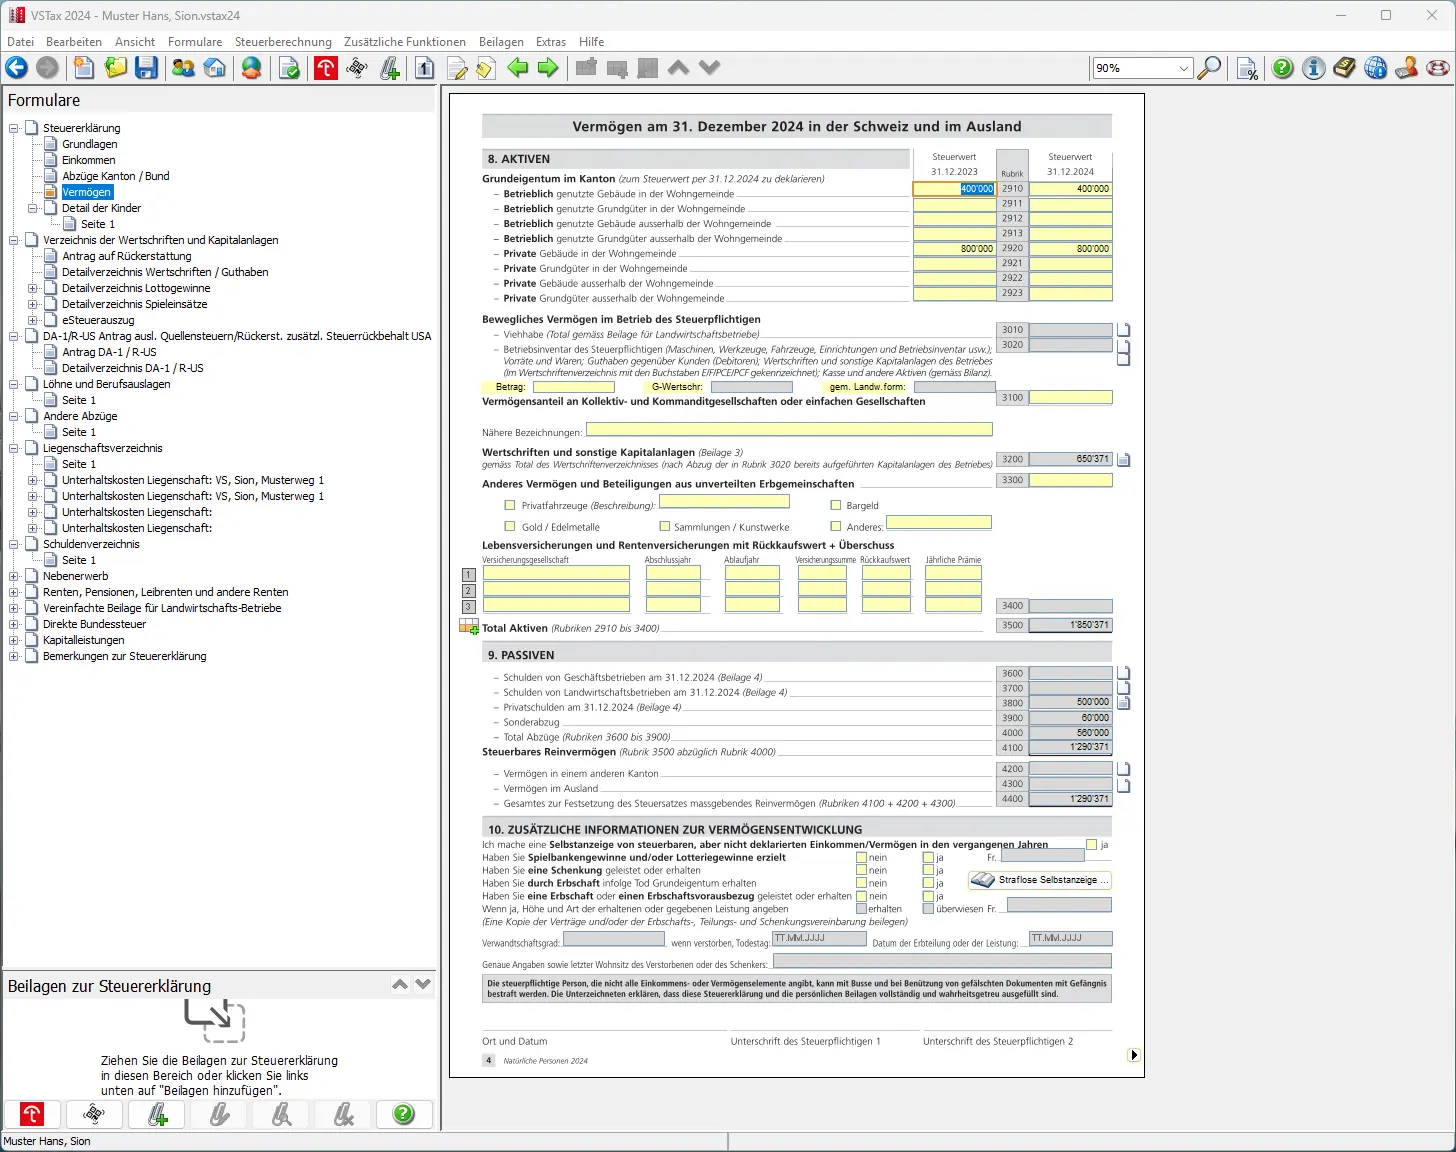Click the green right arrow in toolbar
Image resolution: width=1456 pixels, height=1152 pixels.
pos(548,68)
